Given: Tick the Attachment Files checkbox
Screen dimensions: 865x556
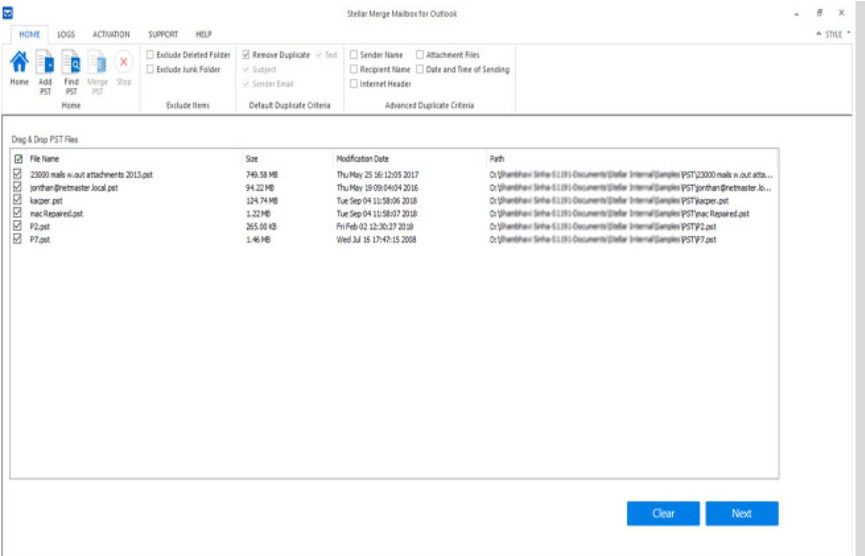Looking at the screenshot, I should (420, 55).
